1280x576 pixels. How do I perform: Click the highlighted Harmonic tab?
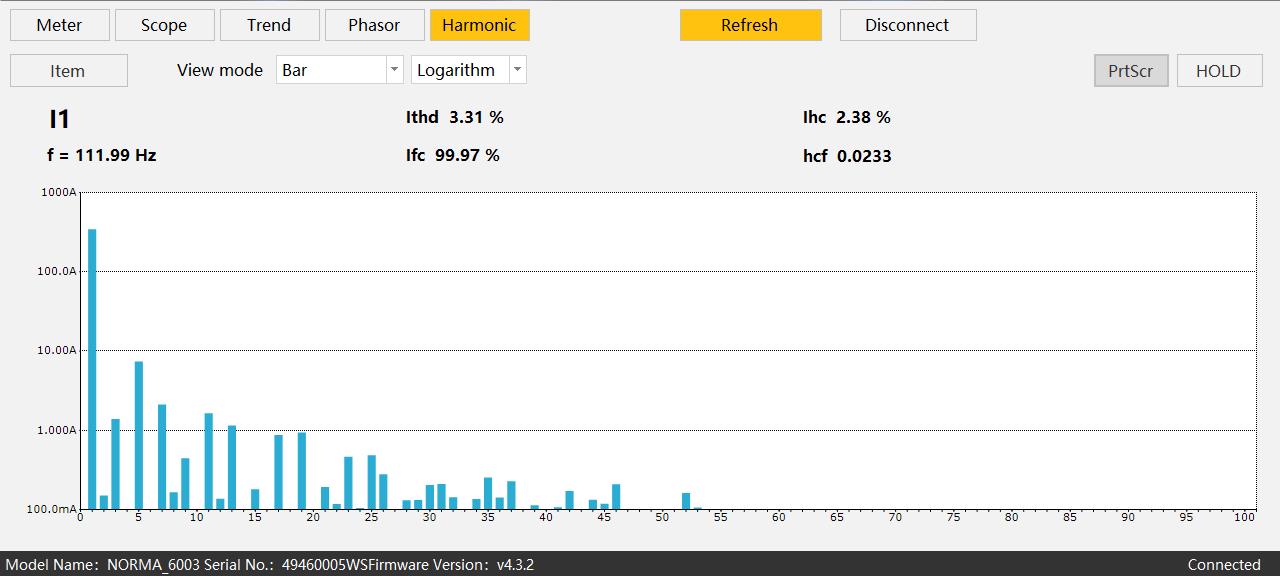tap(479, 25)
